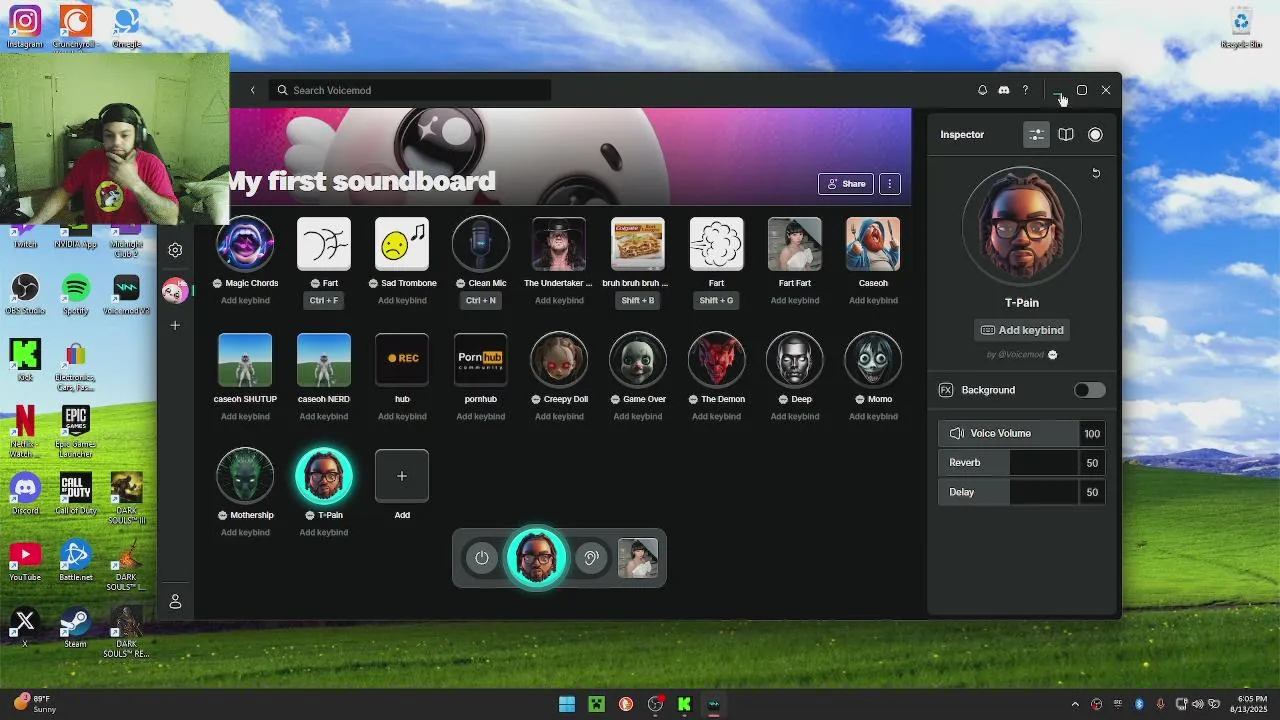Play The Undertaker sound
Image resolution: width=1280 pixels, height=720 pixels.
(559, 244)
